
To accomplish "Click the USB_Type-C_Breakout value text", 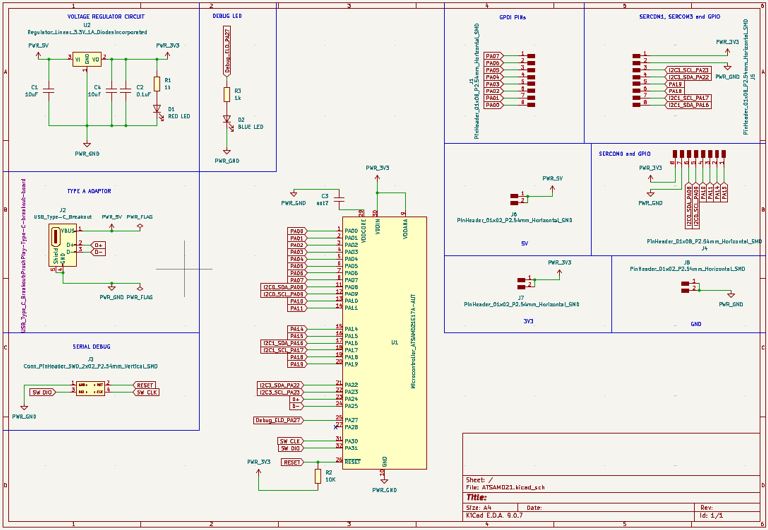I will point(63,217).
